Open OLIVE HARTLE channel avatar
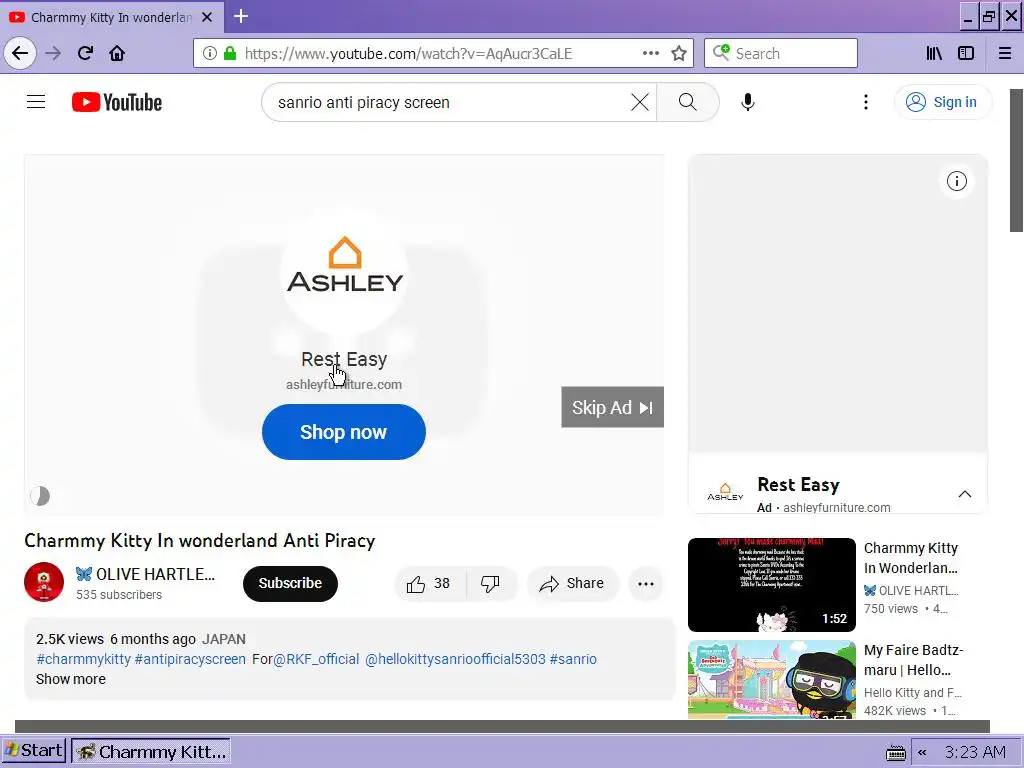 tap(44, 582)
